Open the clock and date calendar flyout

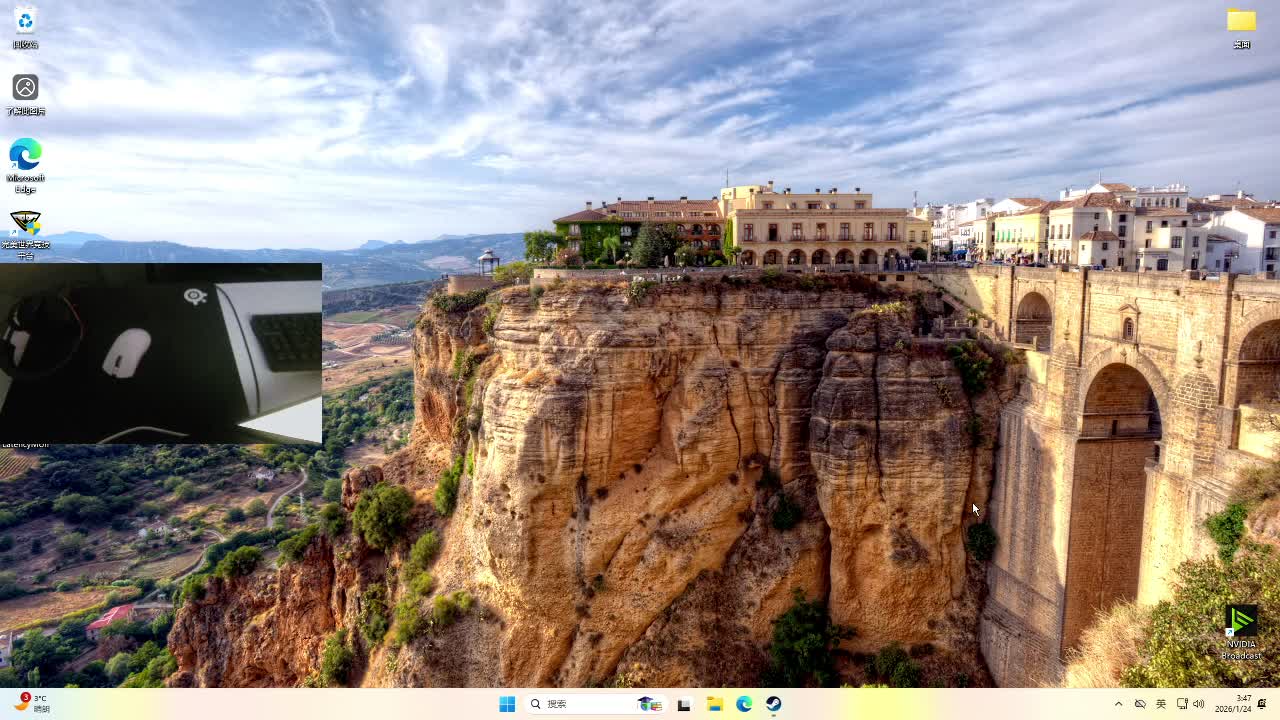1233,704
